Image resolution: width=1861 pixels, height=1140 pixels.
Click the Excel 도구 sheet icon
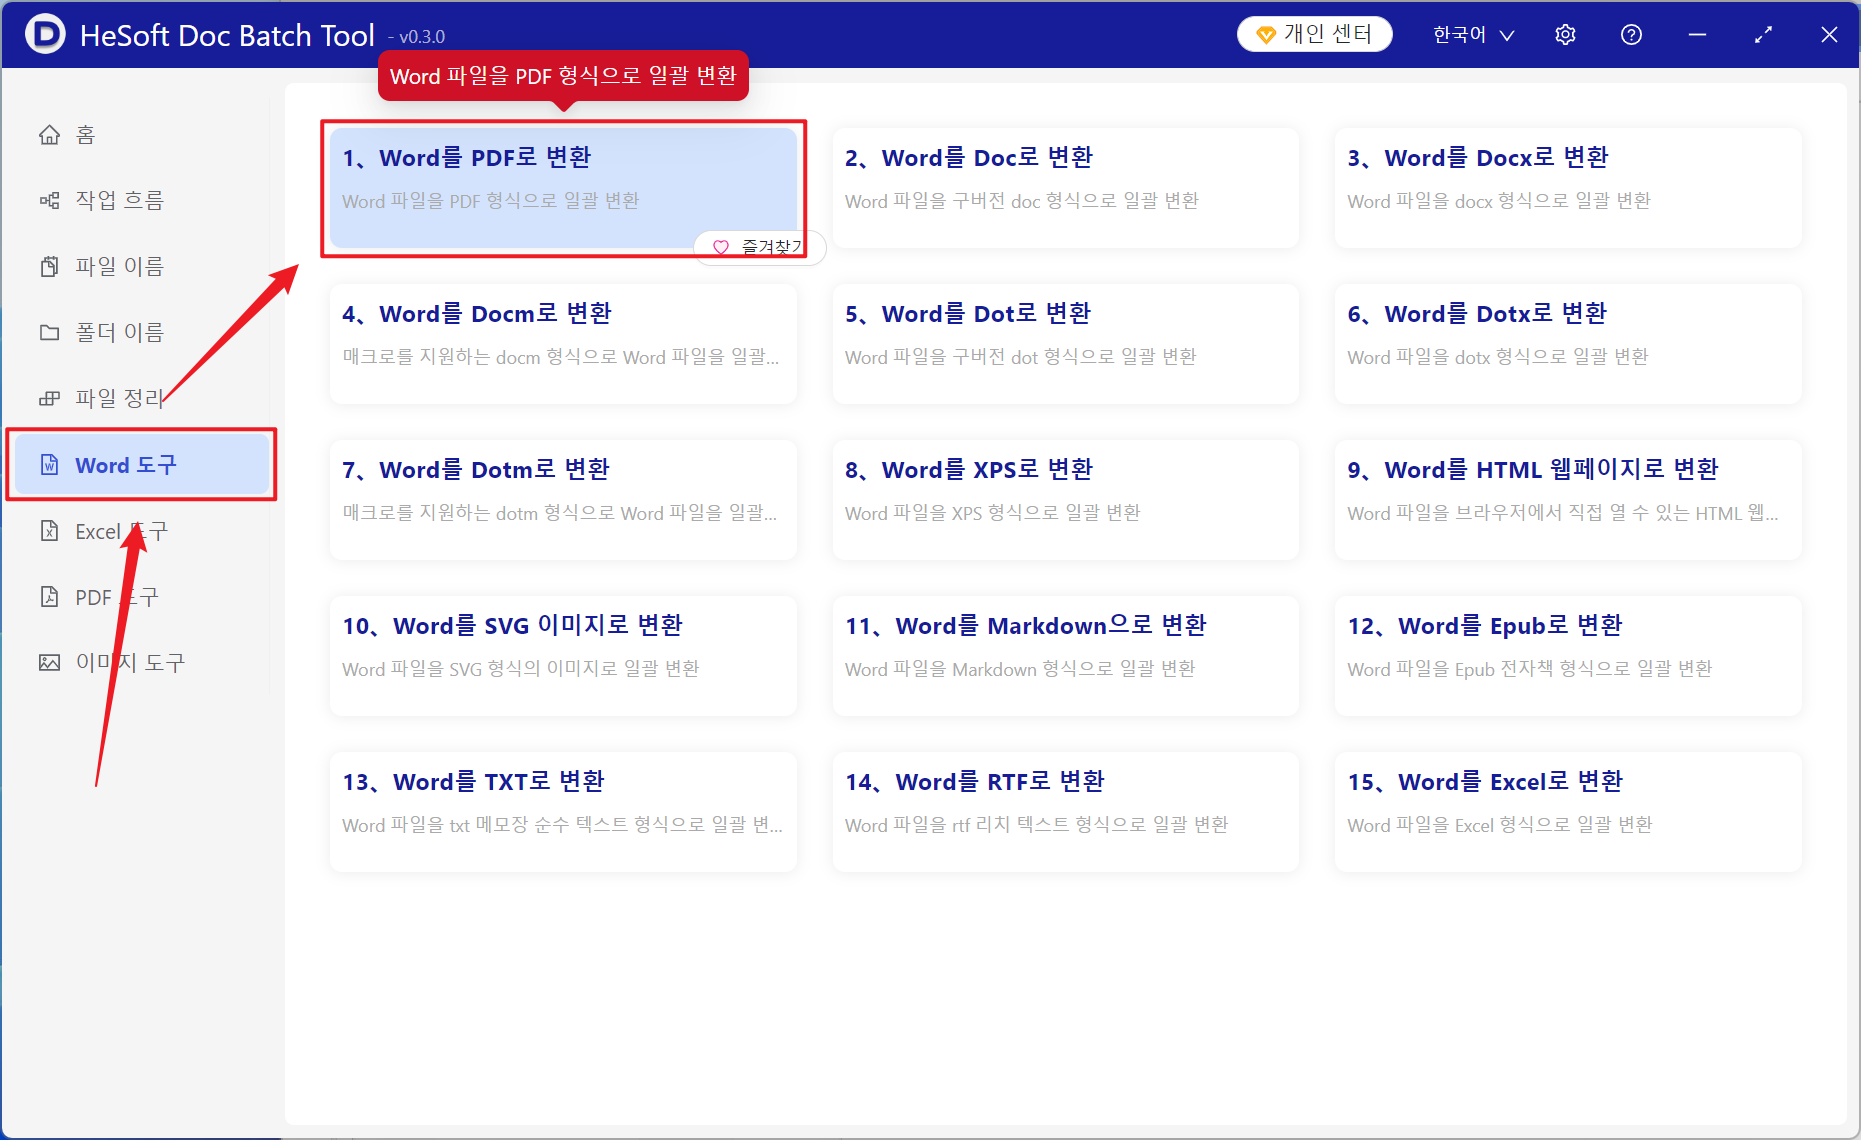click(49, 531)
